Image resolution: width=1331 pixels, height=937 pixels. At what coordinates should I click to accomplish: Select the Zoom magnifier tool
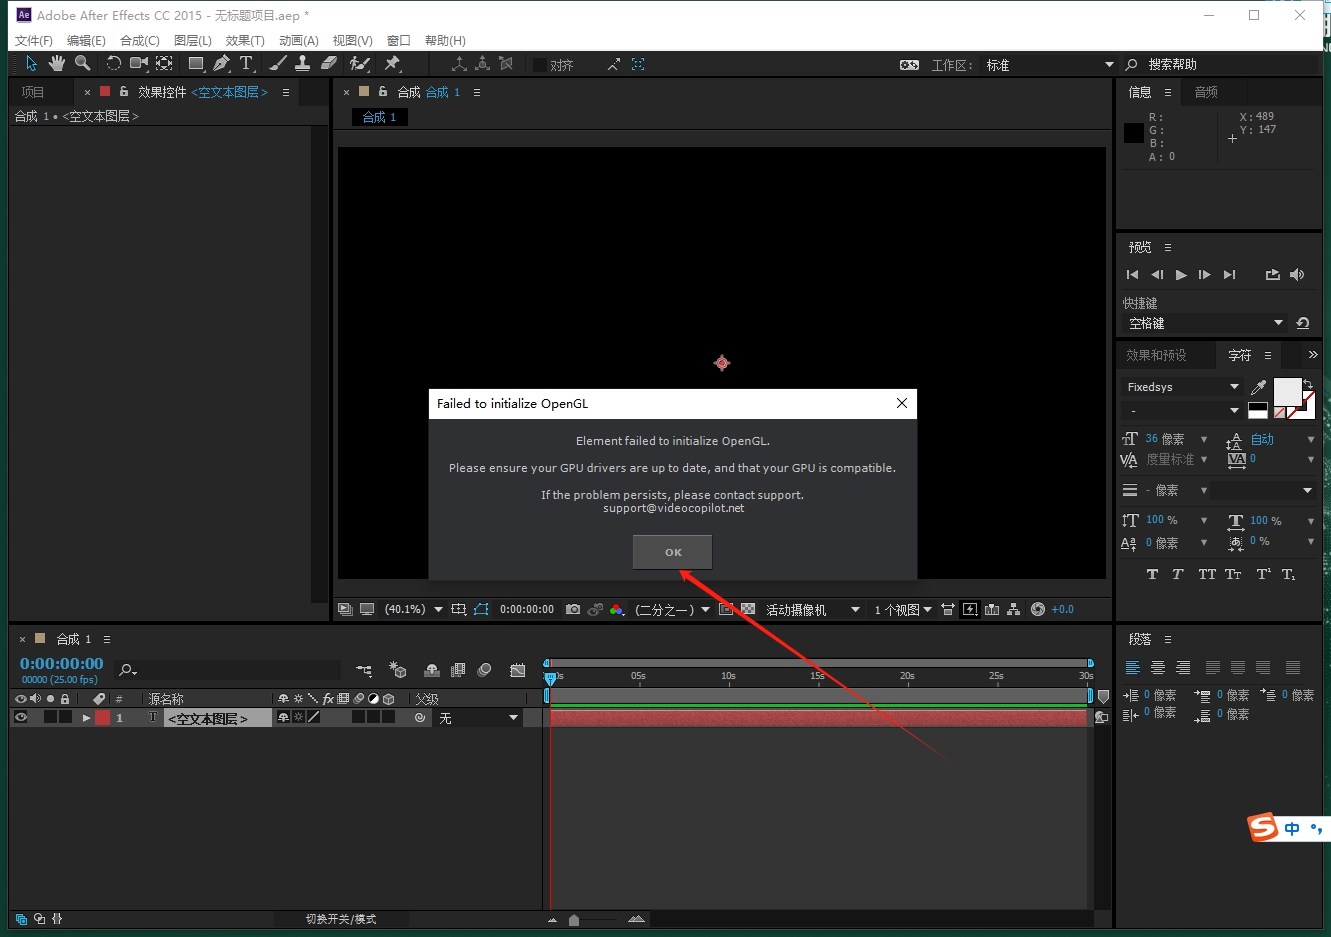pyautogui.click(x=83, y=64)
